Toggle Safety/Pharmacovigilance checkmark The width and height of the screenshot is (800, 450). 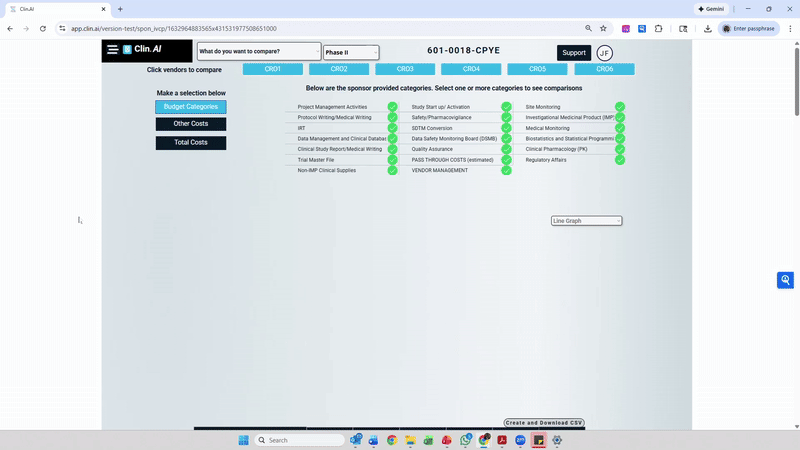click(x=506, y=117)
